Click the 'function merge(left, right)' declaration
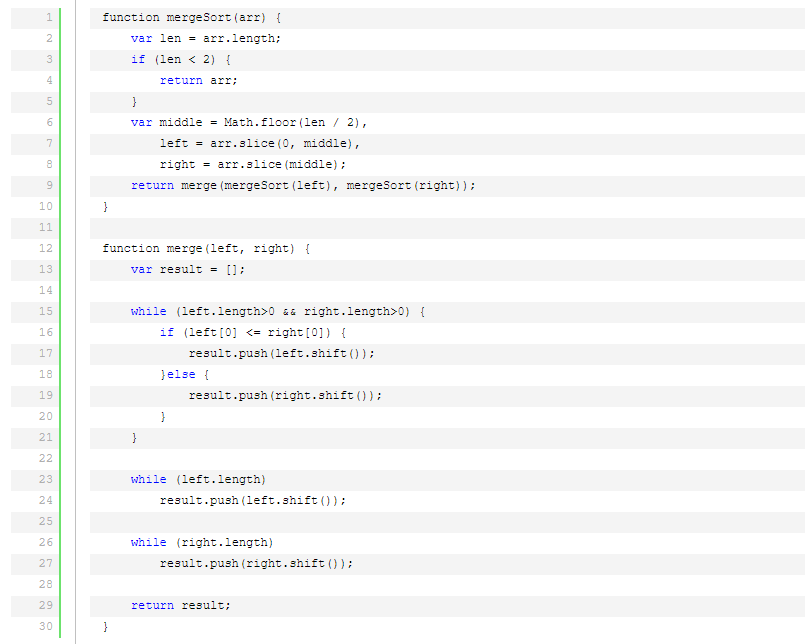 click(x=206, y=248)
